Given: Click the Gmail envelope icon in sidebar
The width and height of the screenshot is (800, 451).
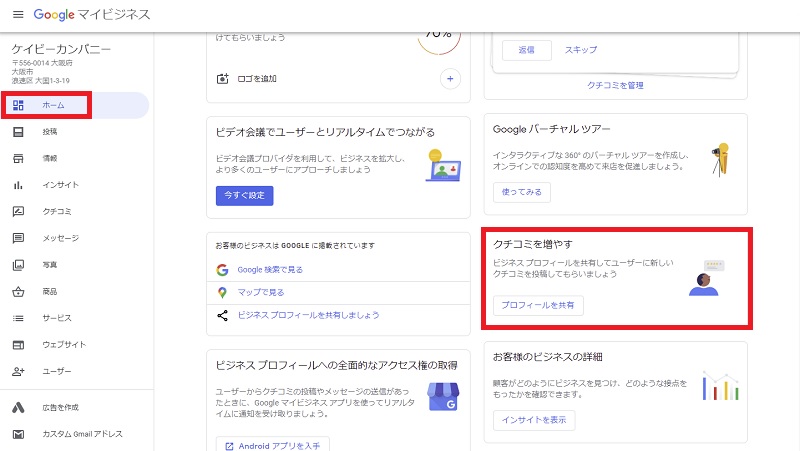Looking at the screenshot, I should click(18, 434).
